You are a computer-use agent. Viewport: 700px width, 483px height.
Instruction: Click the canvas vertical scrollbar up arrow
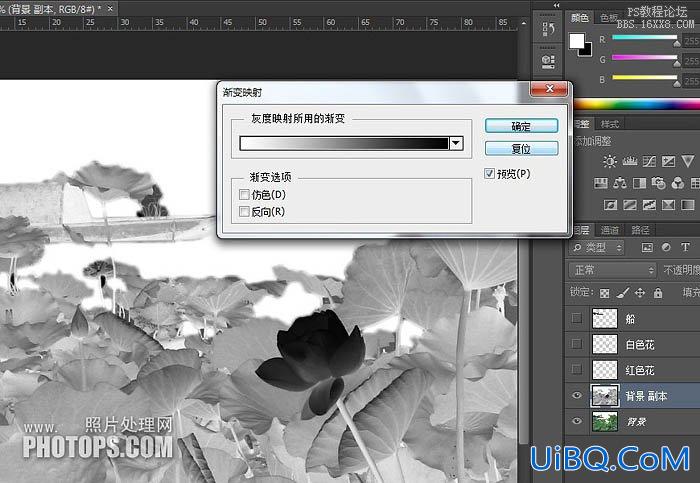point(524,23)
